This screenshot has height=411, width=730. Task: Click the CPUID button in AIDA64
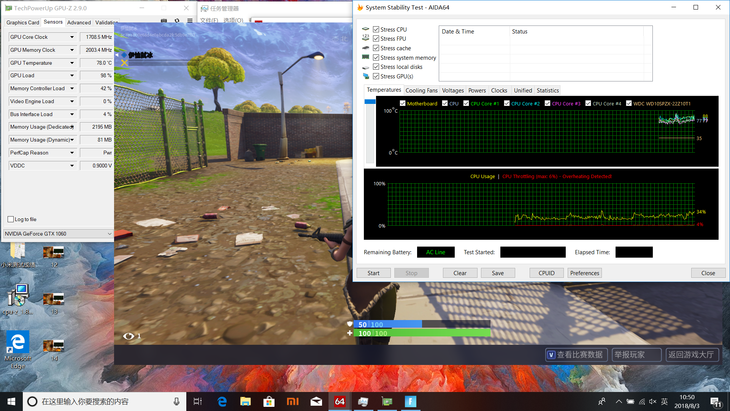[x=546, y=273]
